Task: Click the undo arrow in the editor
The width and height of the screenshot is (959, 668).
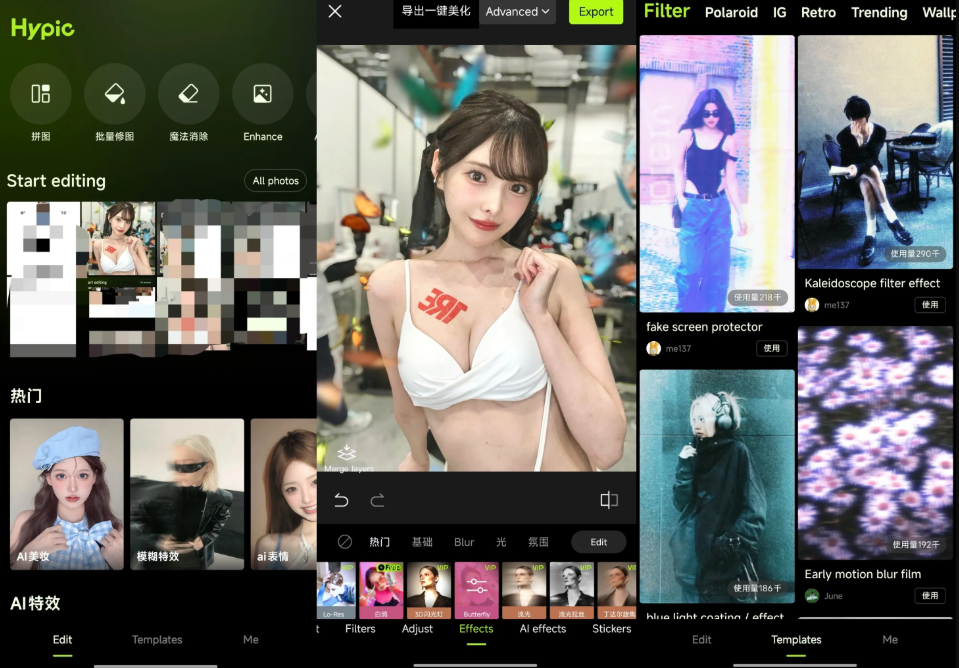Action: pos(342,500)
